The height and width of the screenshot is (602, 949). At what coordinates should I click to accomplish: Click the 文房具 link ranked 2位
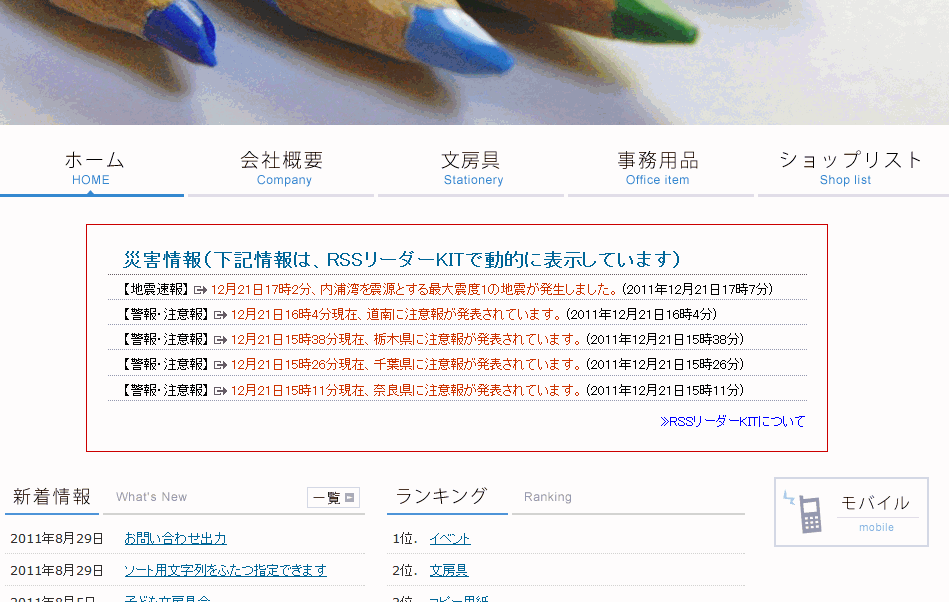point(449,571)
